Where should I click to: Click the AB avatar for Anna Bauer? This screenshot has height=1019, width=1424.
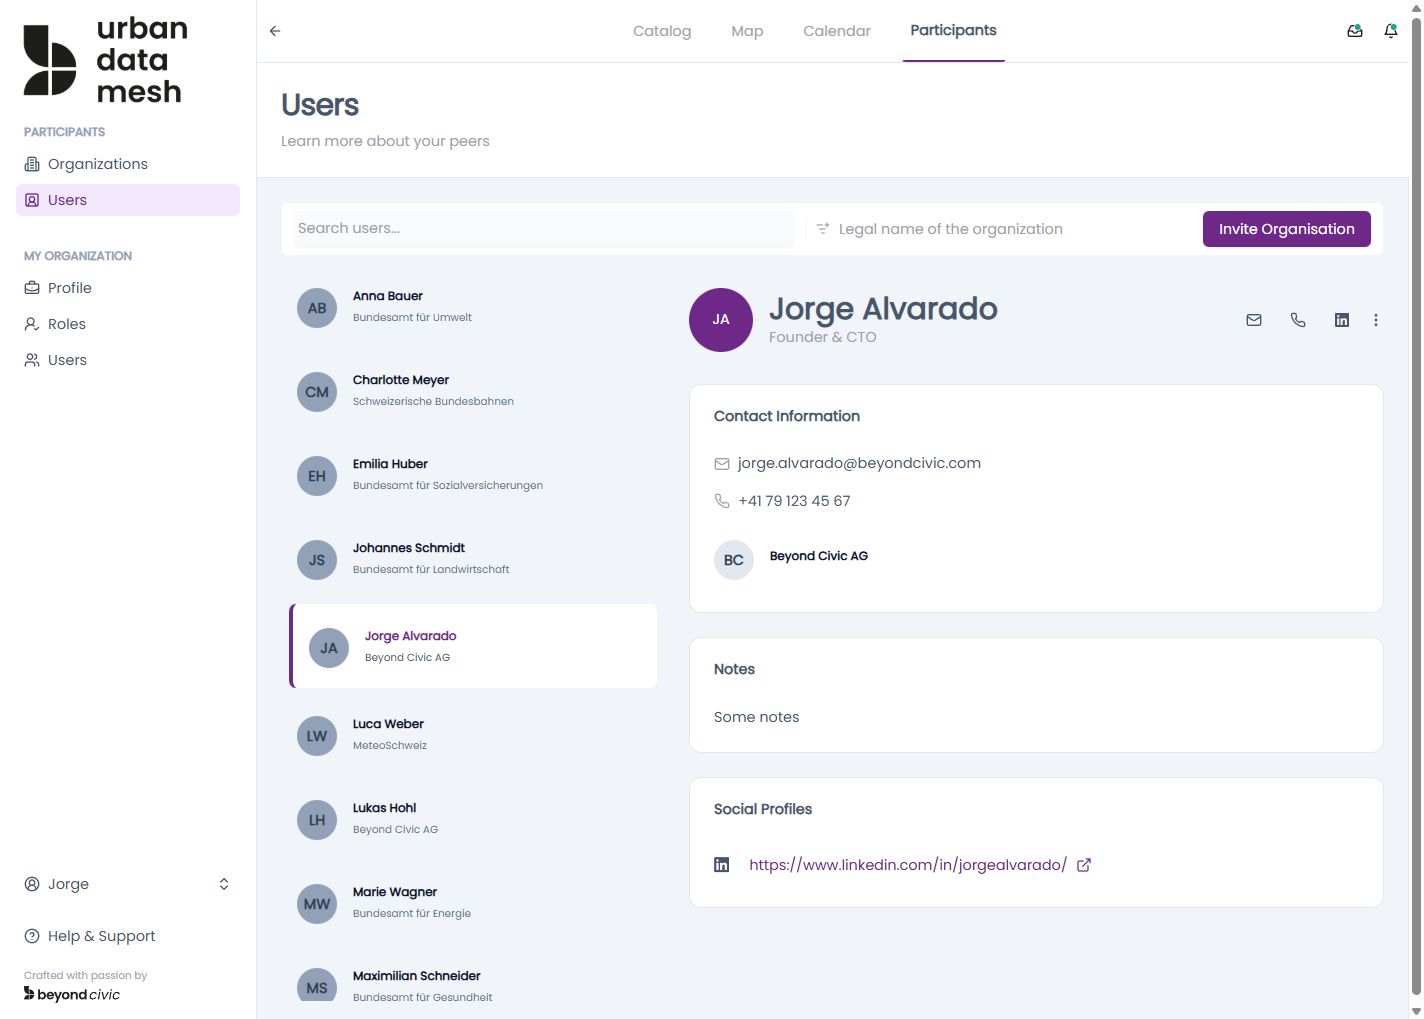[x=317, y=308]
